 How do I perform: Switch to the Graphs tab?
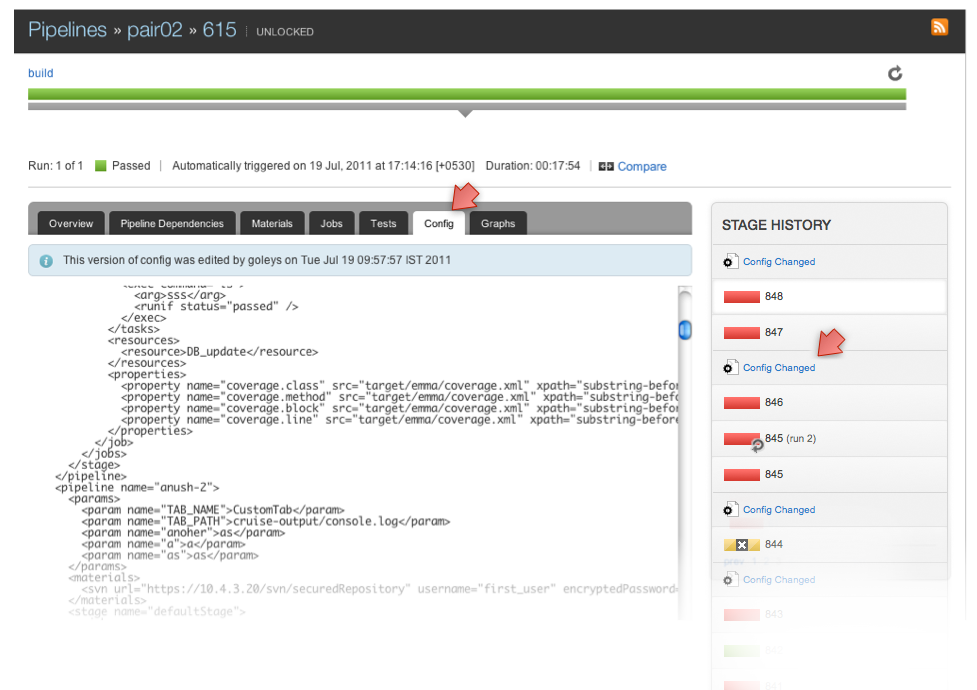pyautogui.click(x=497, y=224)
